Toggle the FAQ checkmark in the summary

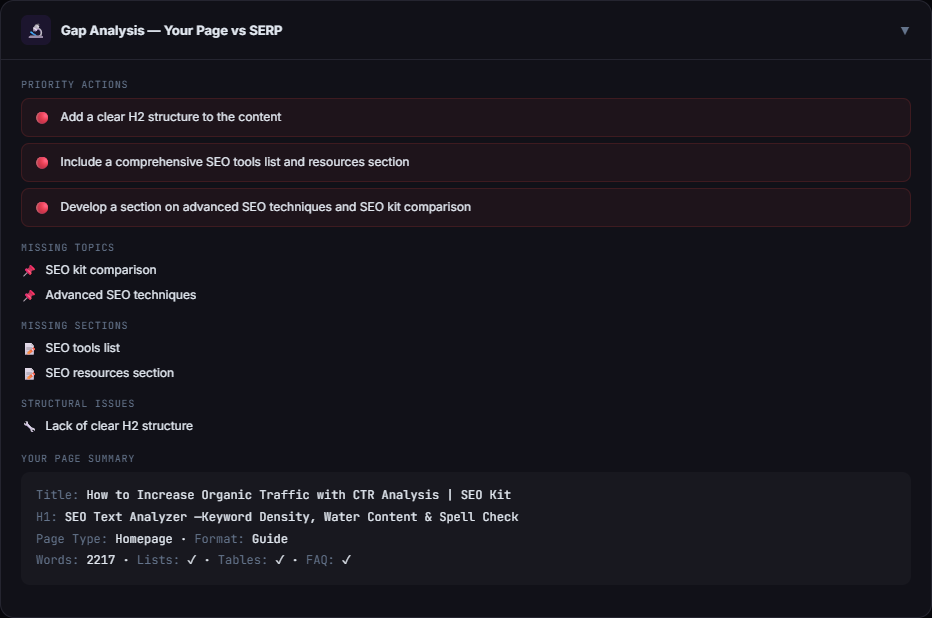click(x=346, y=560)
